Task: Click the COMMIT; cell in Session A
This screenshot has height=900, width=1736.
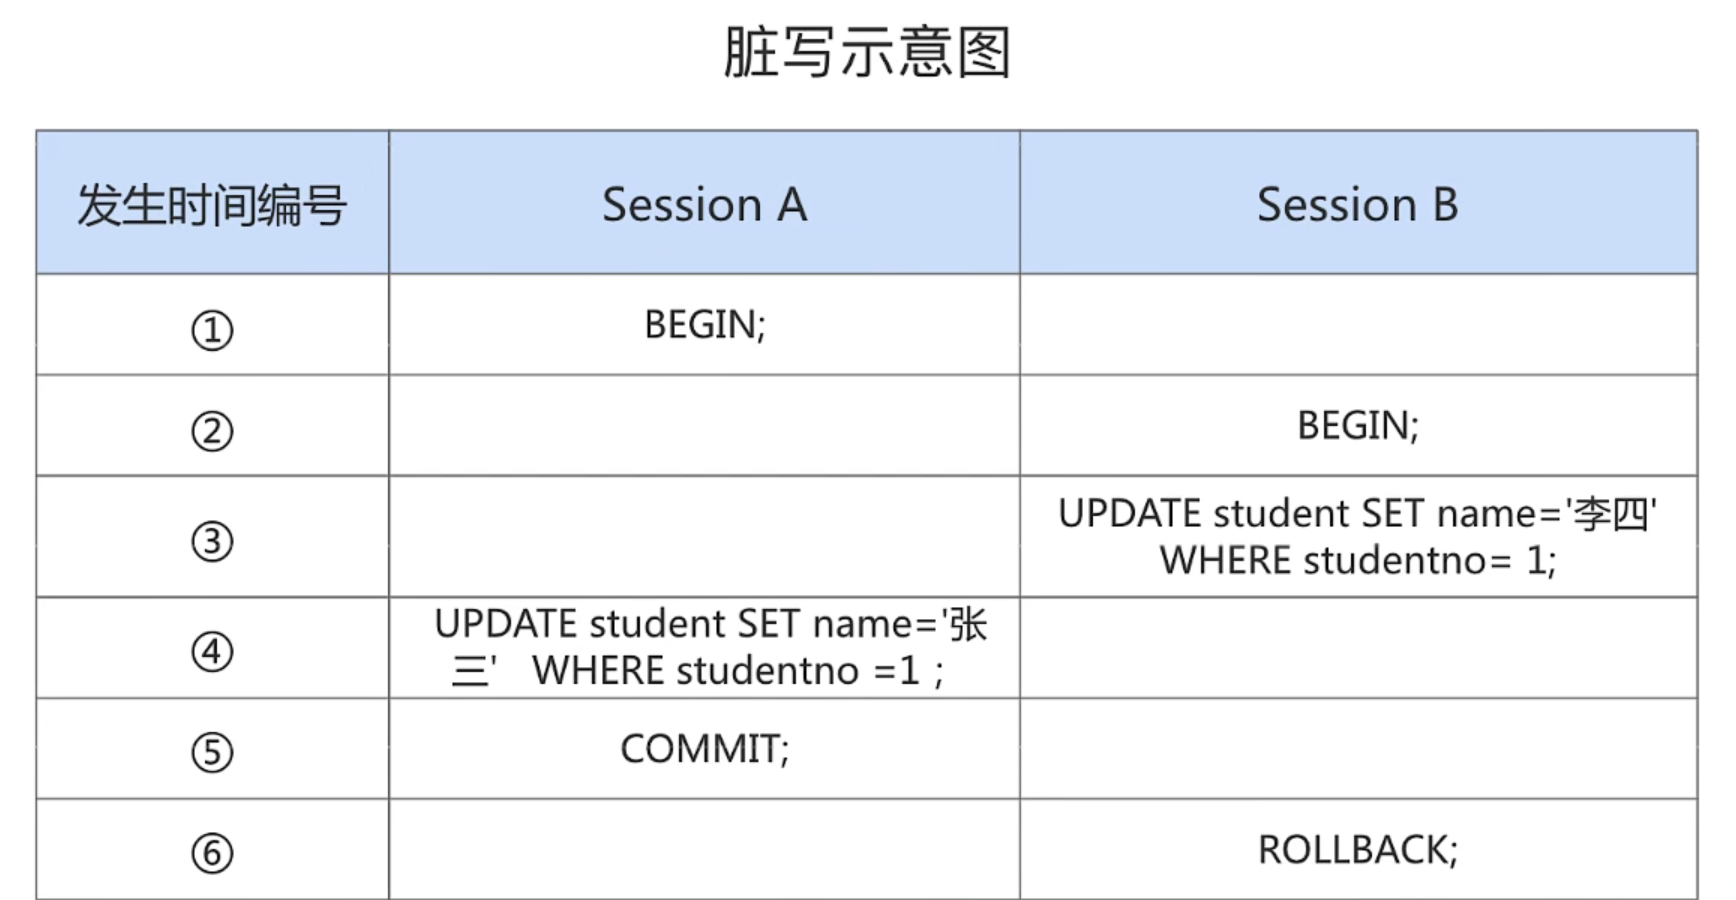Action: (x=704, y=749)
